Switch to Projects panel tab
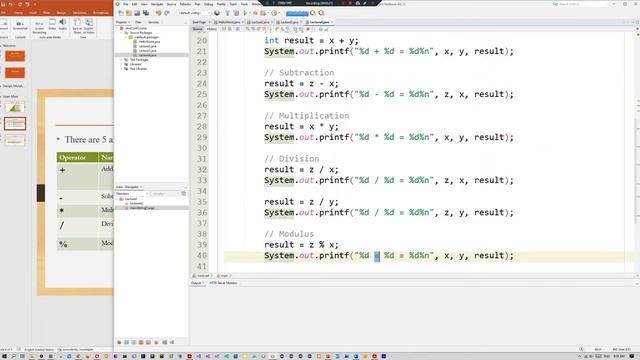Image resolution: width=640 pixels, height=360 pixels. click(121, 22)
